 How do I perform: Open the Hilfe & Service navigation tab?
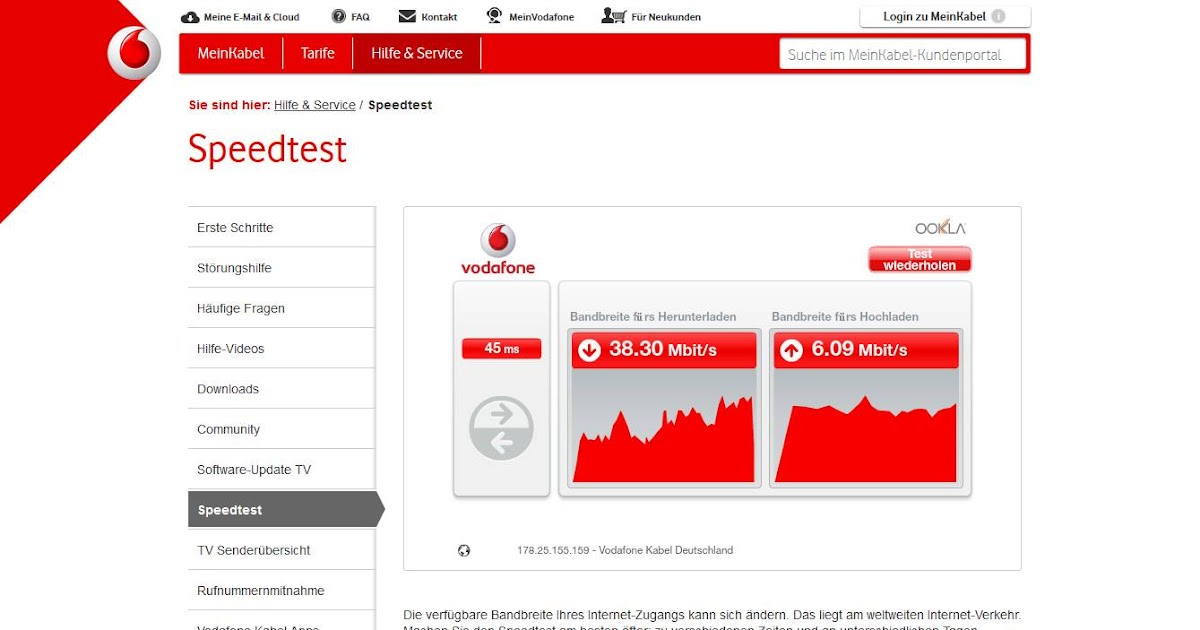pos(417,53)
